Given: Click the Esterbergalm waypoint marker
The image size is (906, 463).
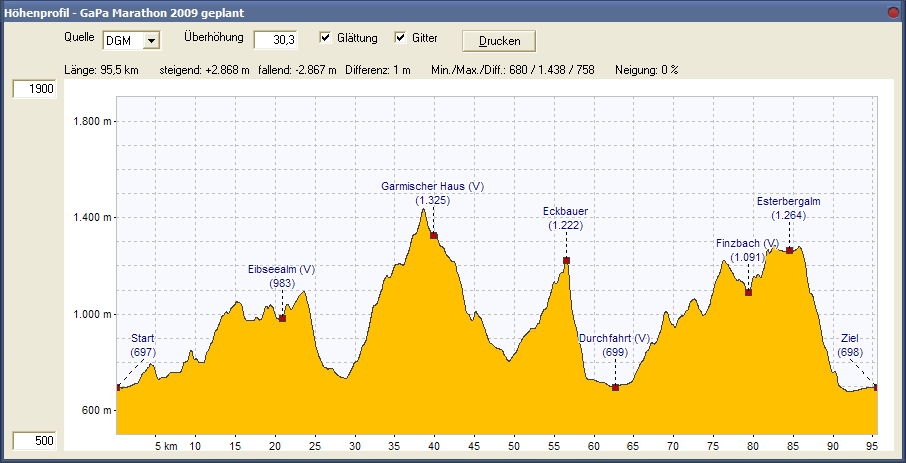Looking at the screenshot, I should point(789,250).
